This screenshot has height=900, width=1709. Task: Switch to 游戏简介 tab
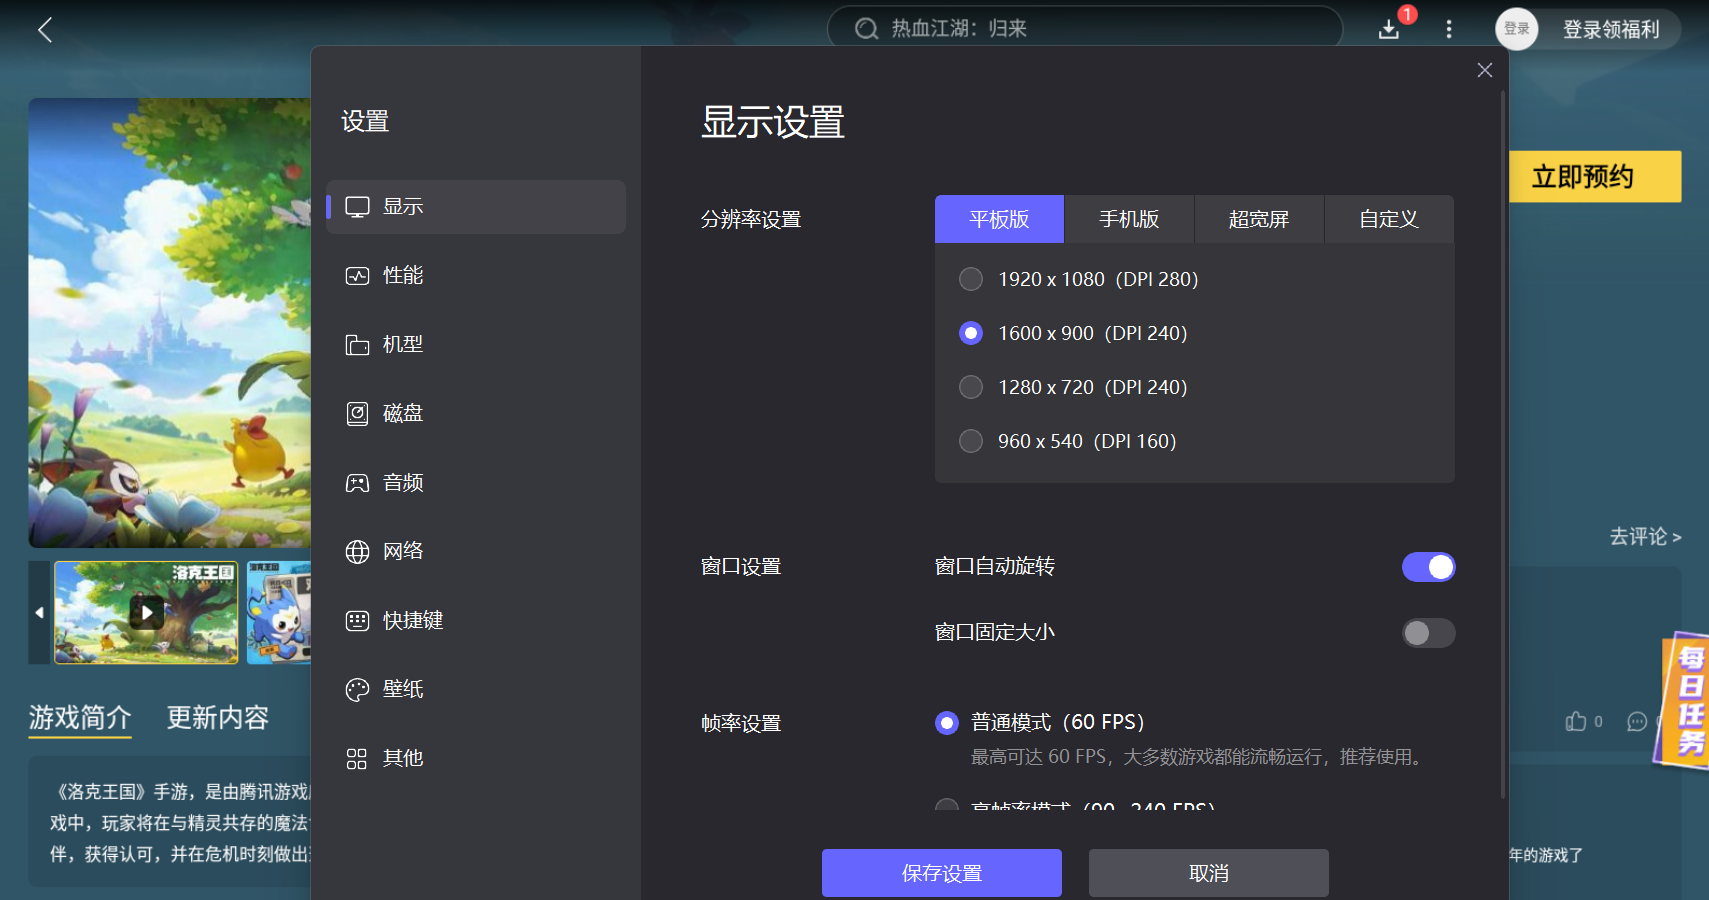[x=80, y=718]
